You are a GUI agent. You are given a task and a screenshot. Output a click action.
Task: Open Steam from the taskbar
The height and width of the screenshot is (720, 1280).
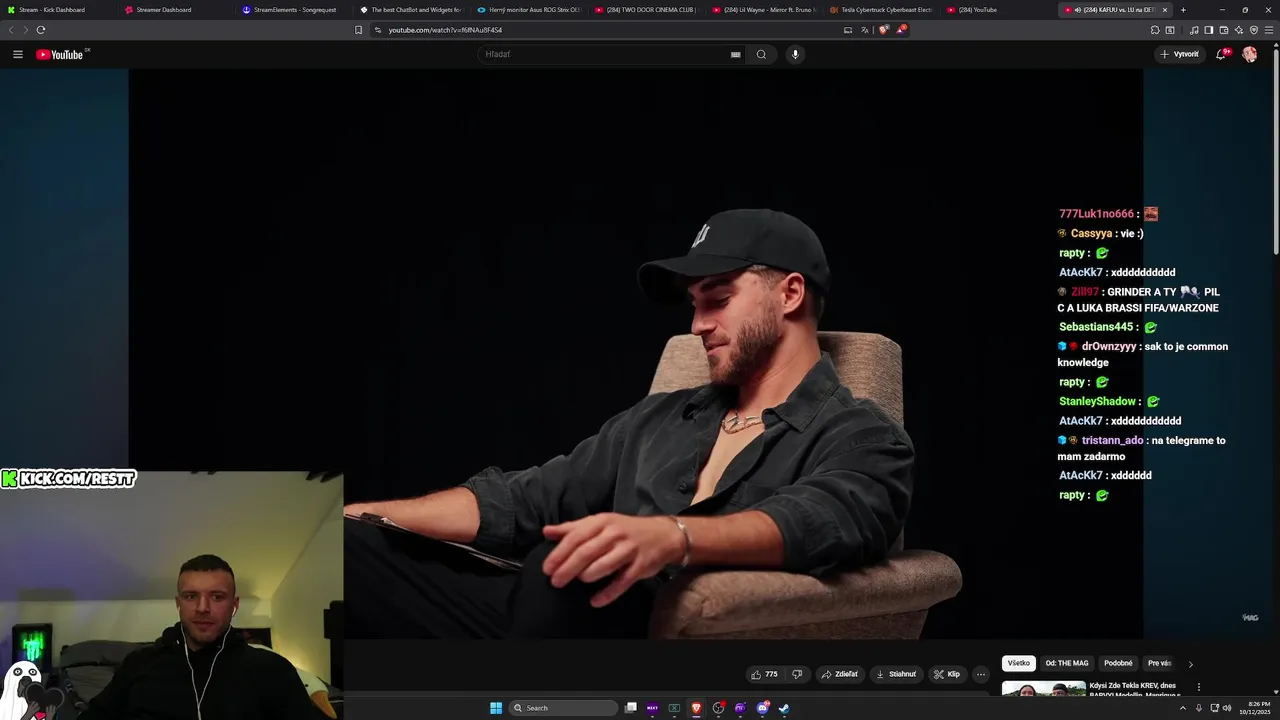(x=784, y=708)
